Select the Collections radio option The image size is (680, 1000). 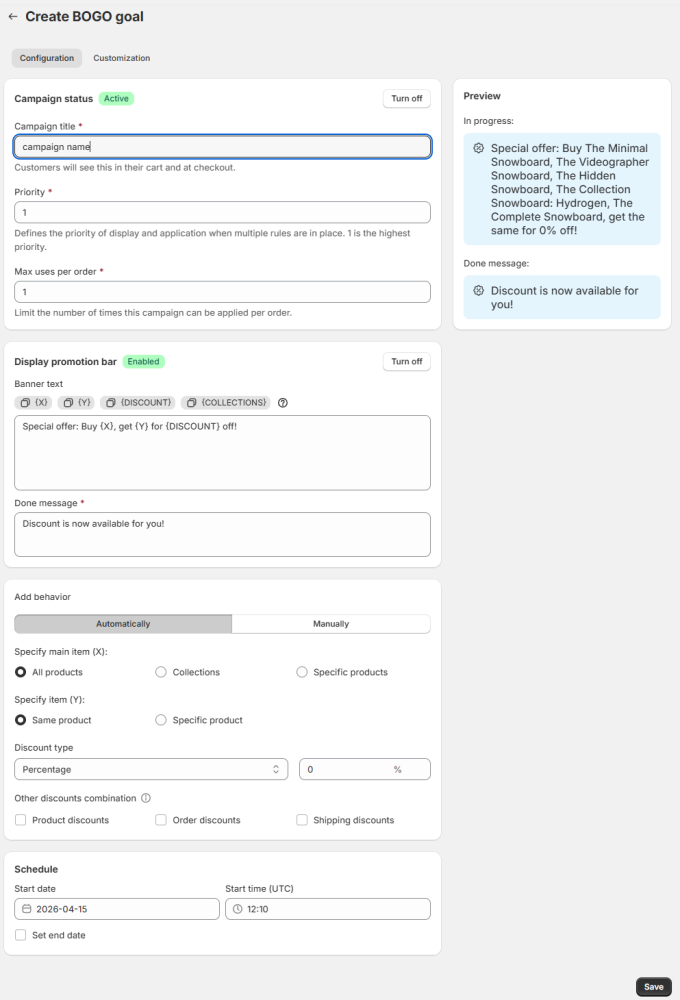[x=161, y=672]
